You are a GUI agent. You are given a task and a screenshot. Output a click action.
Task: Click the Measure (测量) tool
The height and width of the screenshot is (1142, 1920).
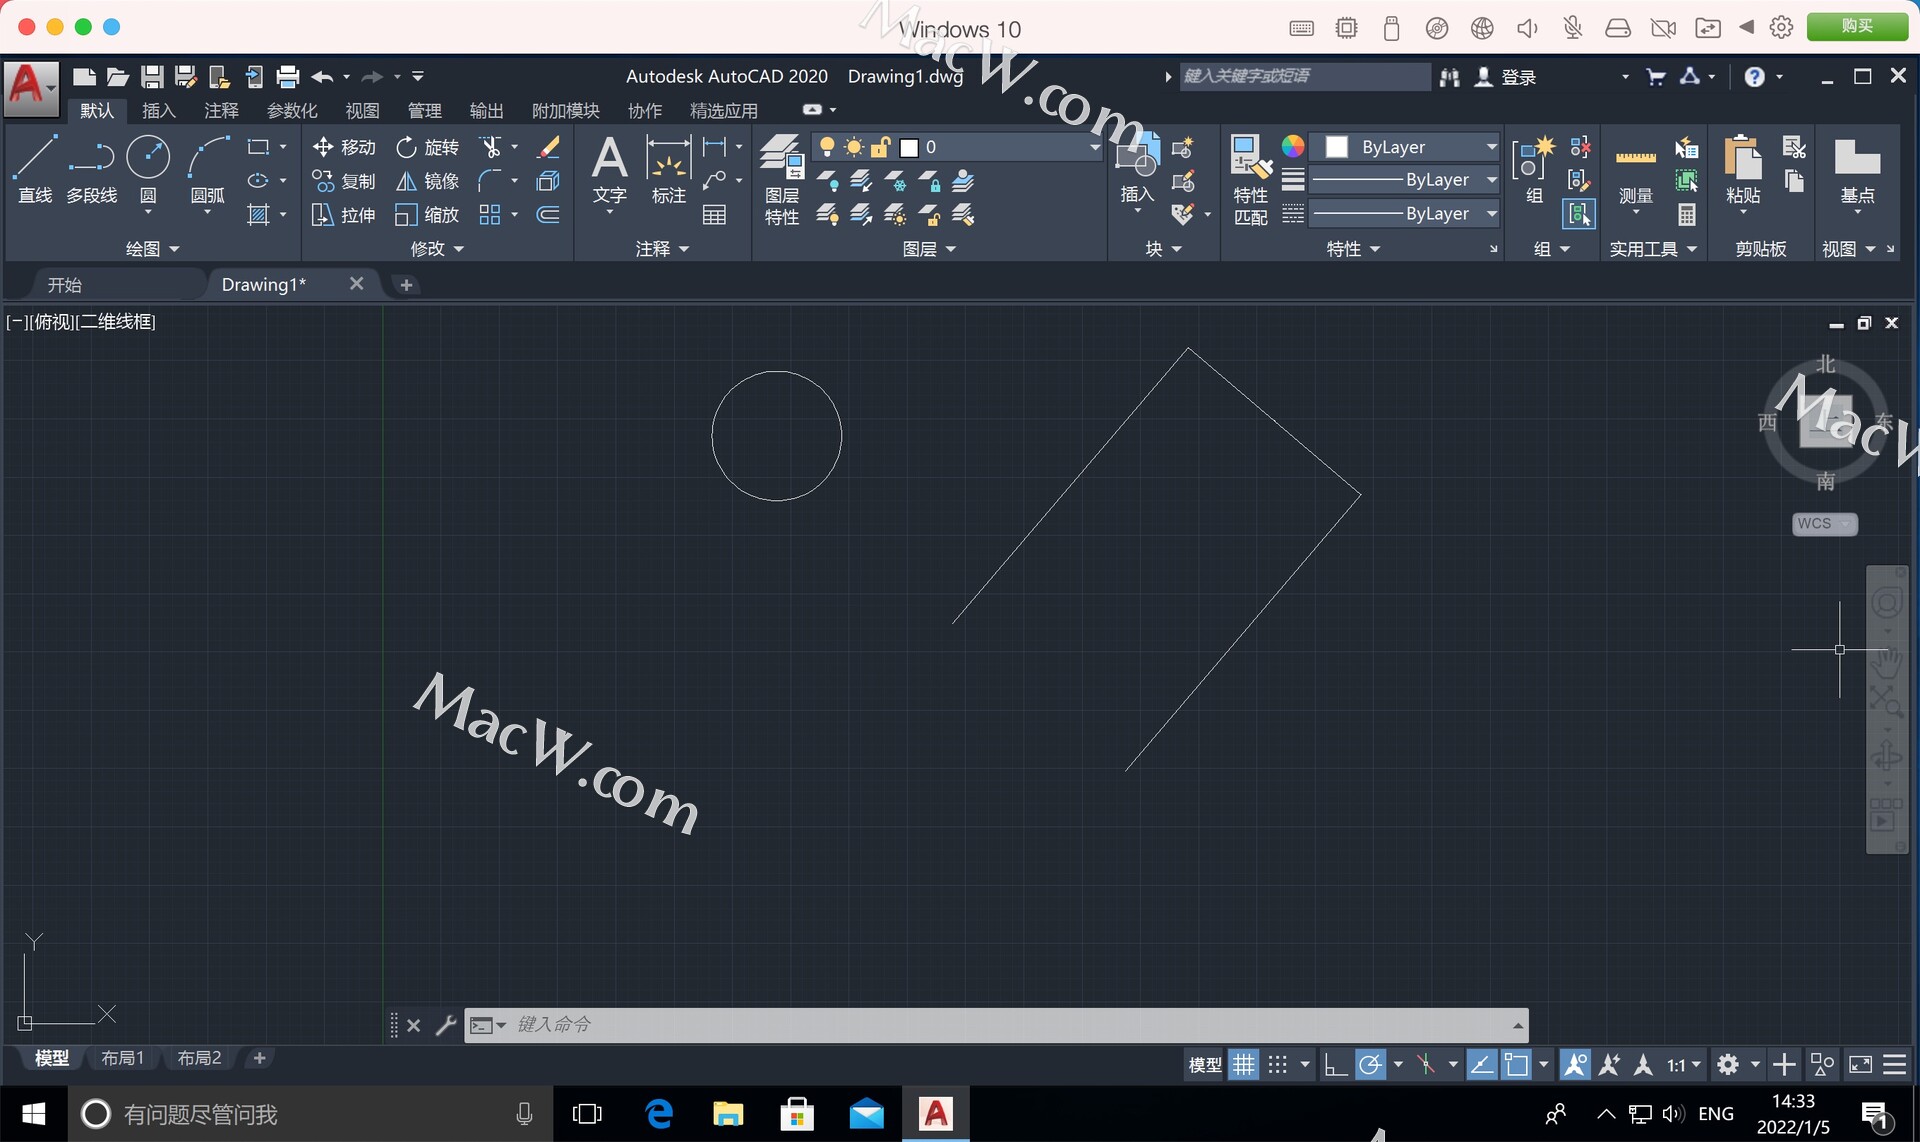1635,170
